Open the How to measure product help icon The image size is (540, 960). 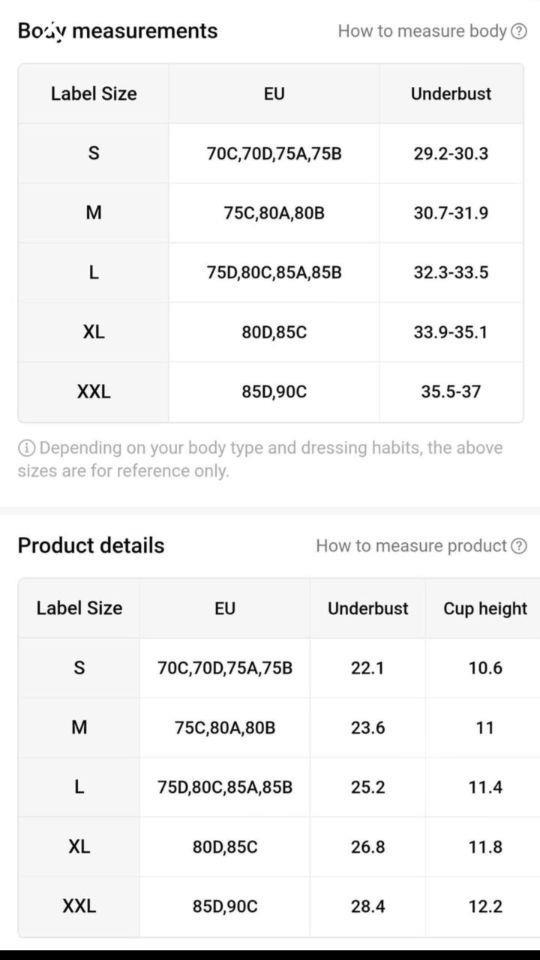coord(519,546)
